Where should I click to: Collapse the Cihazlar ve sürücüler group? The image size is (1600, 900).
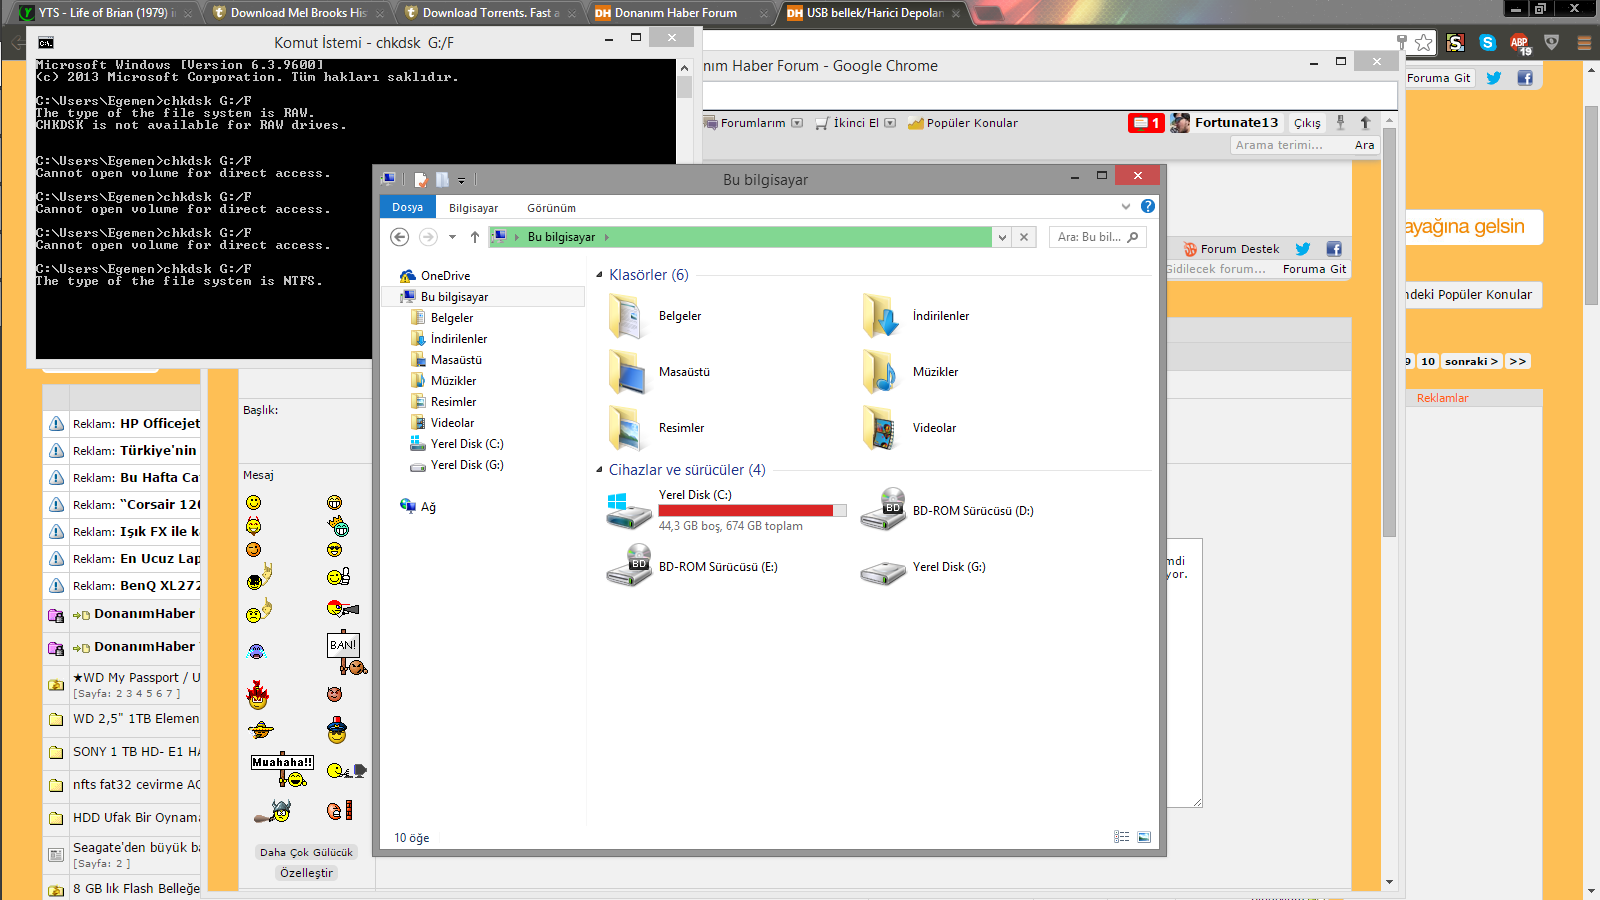click(600, 470)
